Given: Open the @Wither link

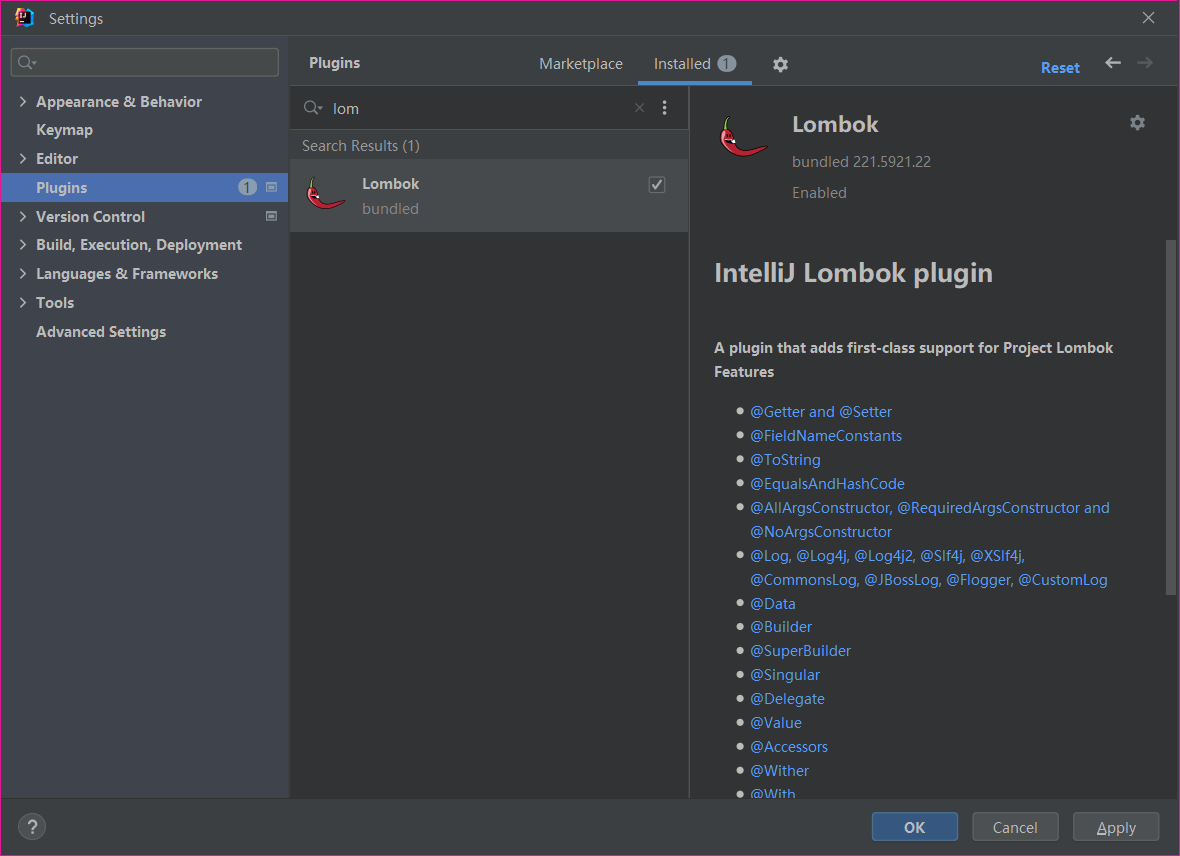Looking at the screenshot, I should [x=780, y=771].
